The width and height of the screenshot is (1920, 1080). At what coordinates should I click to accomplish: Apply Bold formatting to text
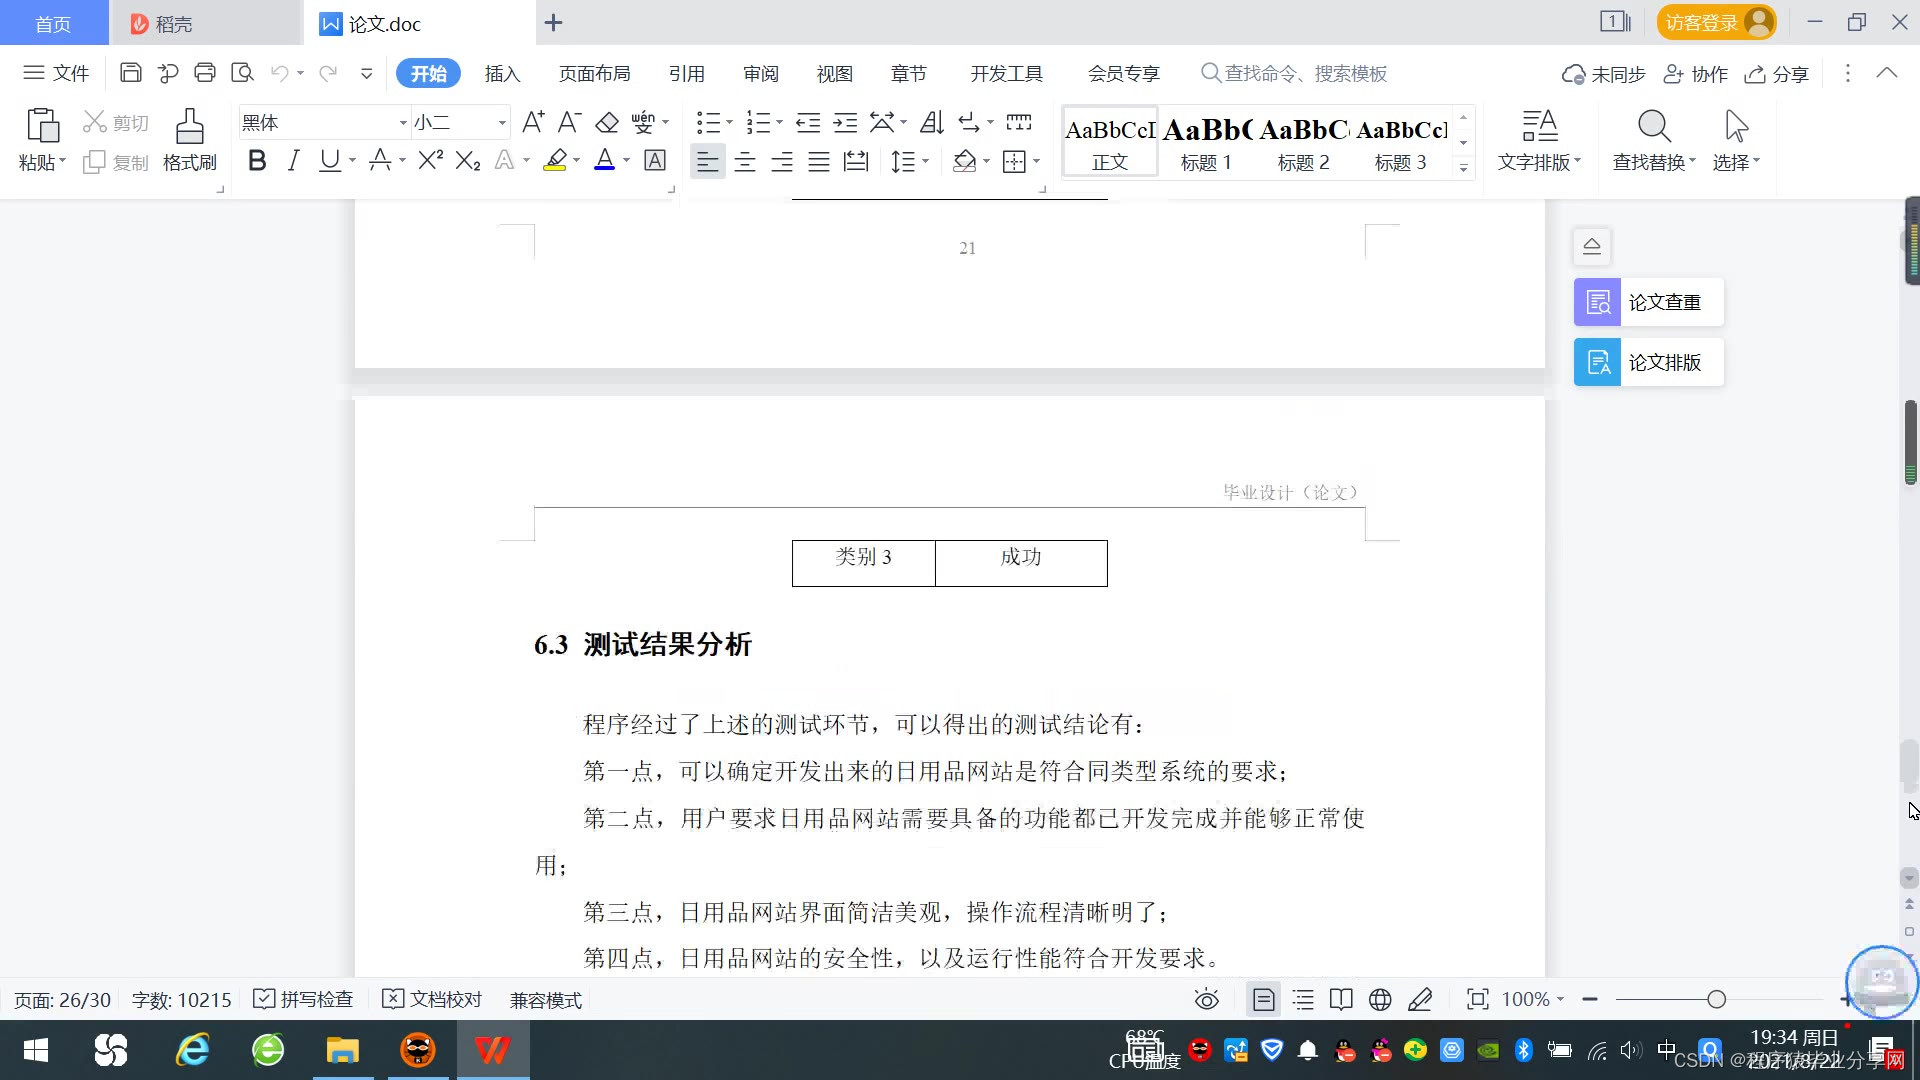[257, 161]
